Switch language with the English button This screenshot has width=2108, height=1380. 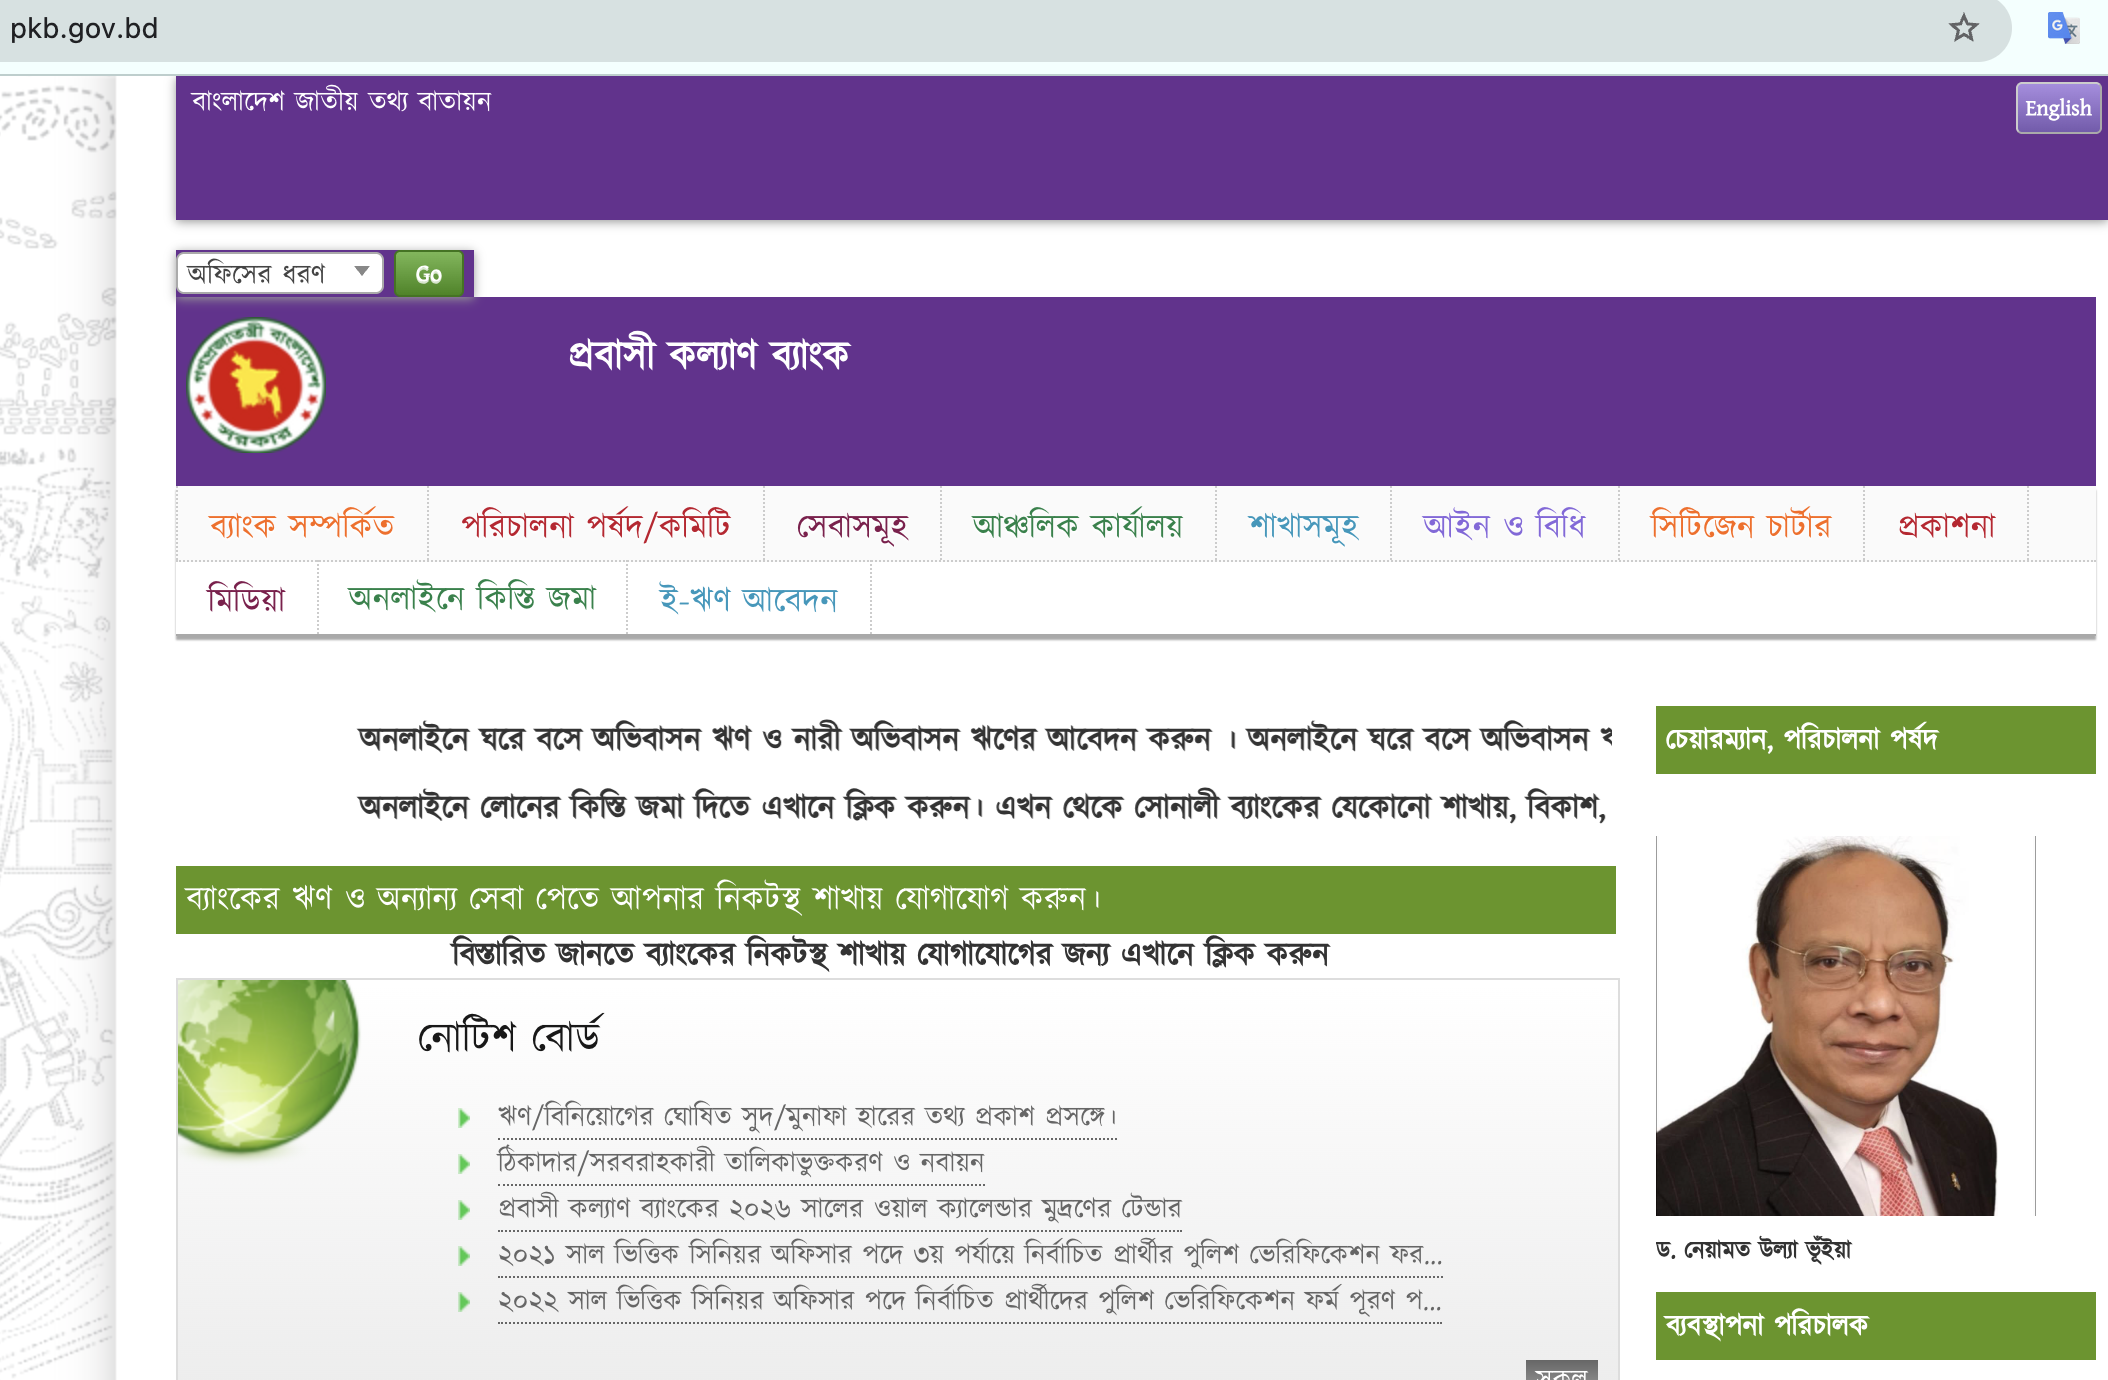point(2057,108)
